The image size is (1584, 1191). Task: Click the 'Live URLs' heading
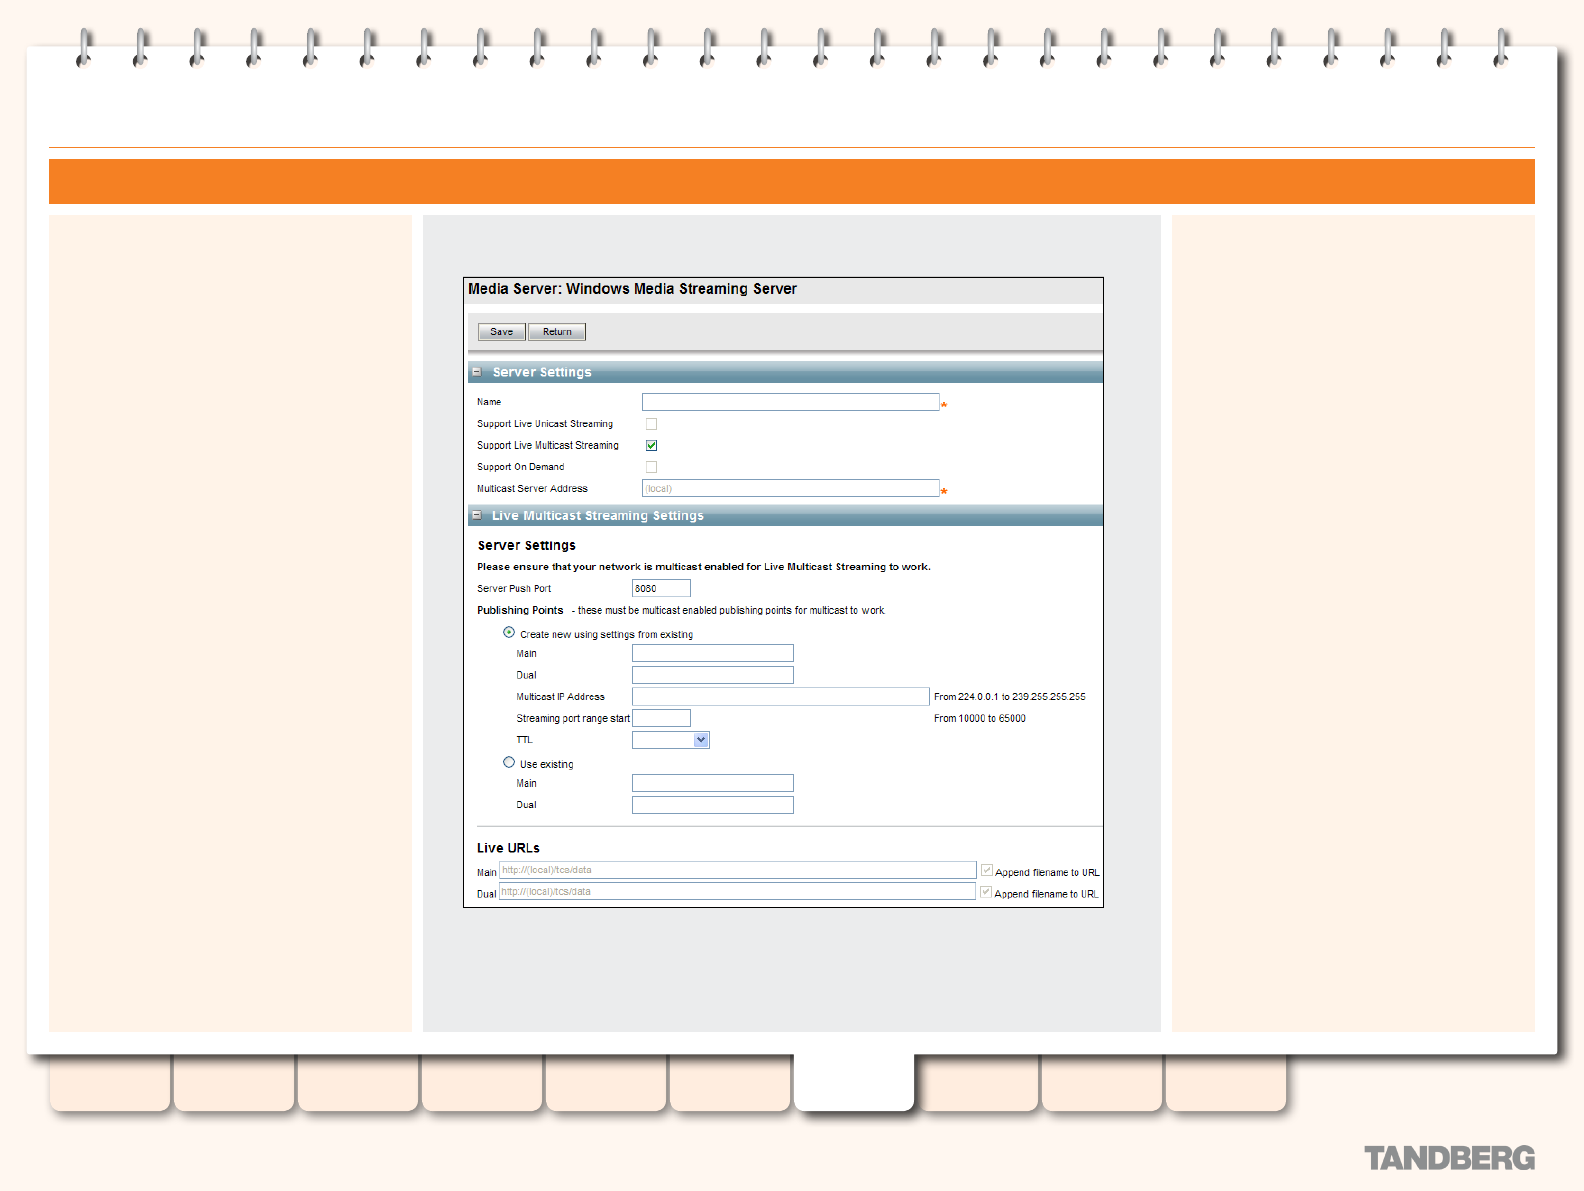(508, 848)
